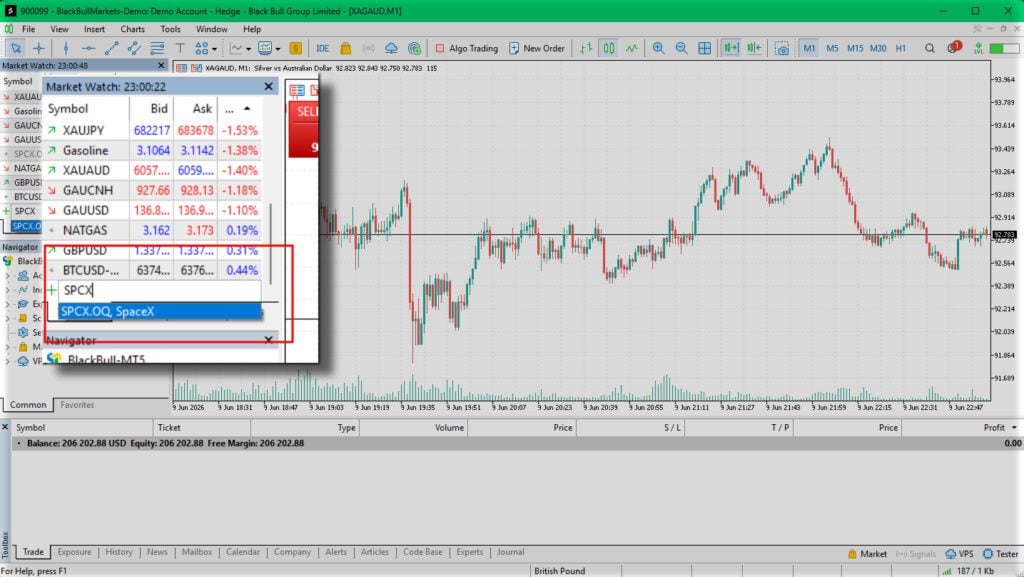
Task: Toggle Algo Trading on
Action: coord(466,48)
